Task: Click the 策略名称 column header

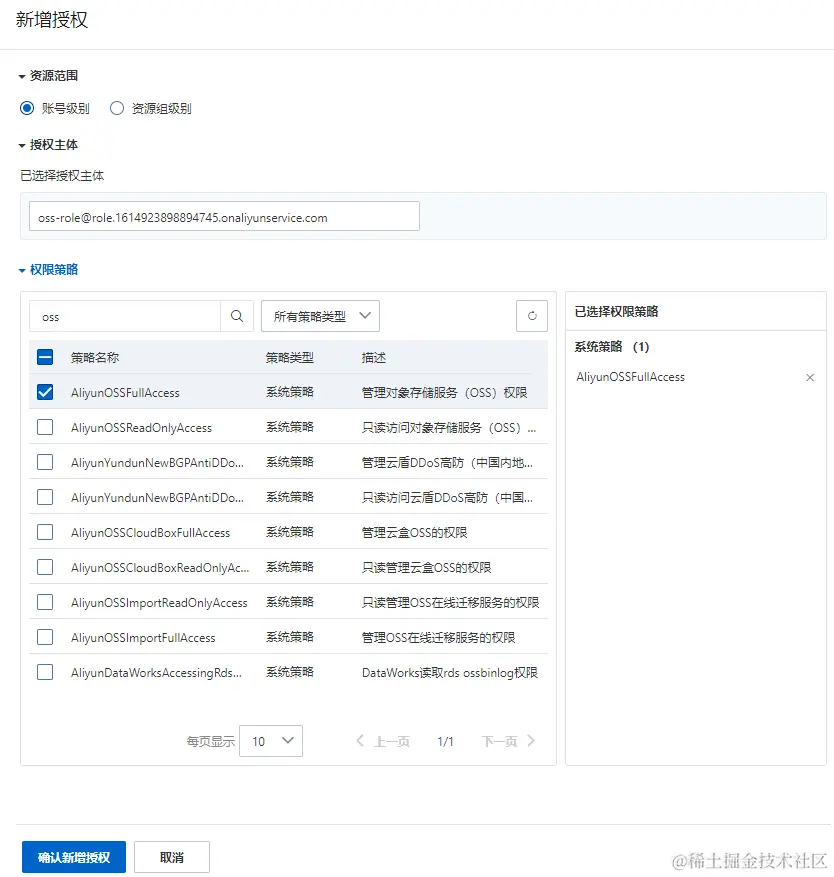Action: [x=95, y=357]
